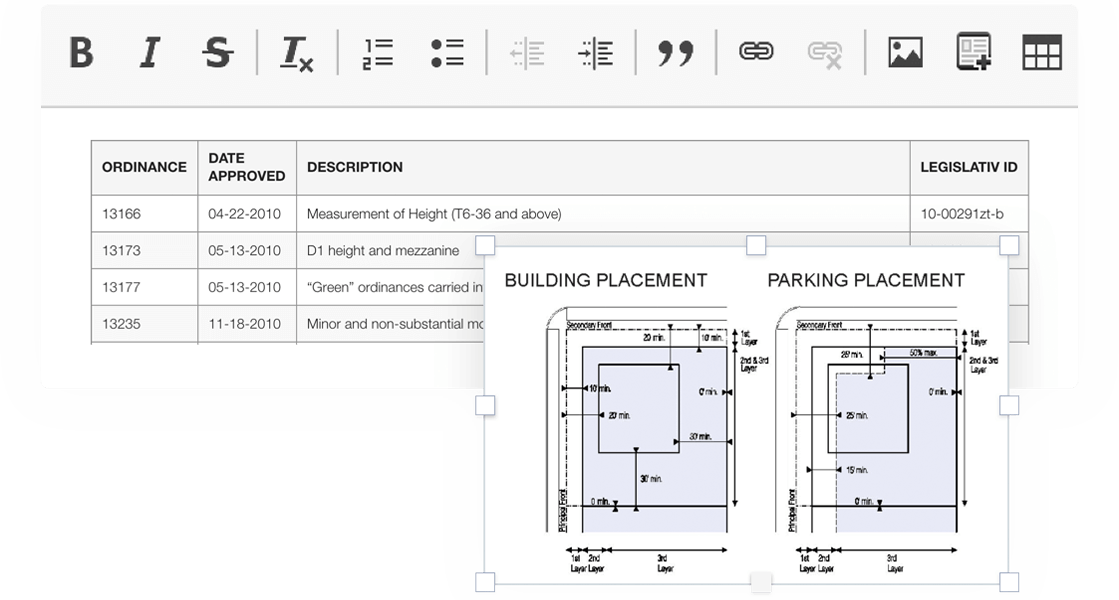Insert a block quote
This screenshot has height=600, width=1119.
[x=675, y=54]
